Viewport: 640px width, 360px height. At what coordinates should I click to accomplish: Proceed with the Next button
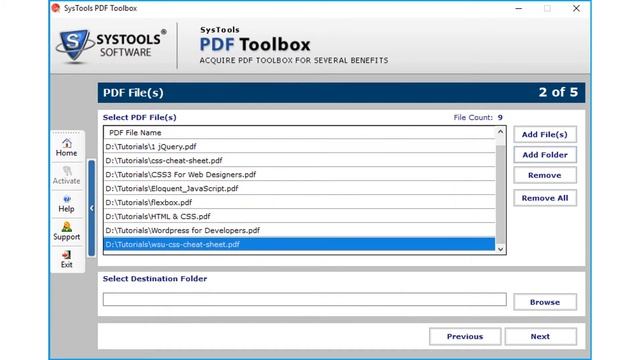point(540,336)
